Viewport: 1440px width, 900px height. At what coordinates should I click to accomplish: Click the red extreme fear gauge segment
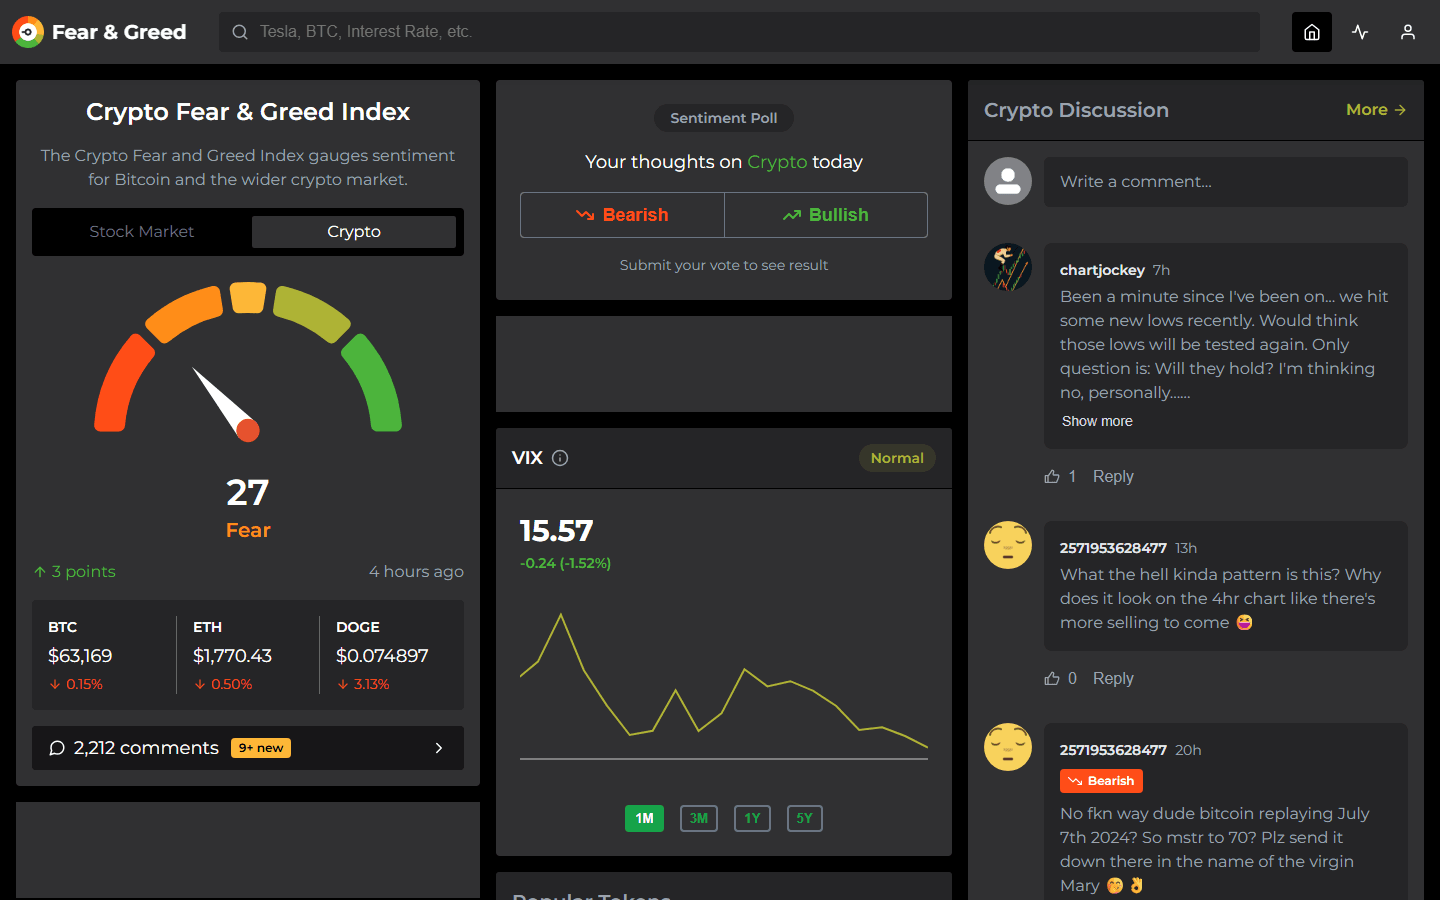[123, 383]
